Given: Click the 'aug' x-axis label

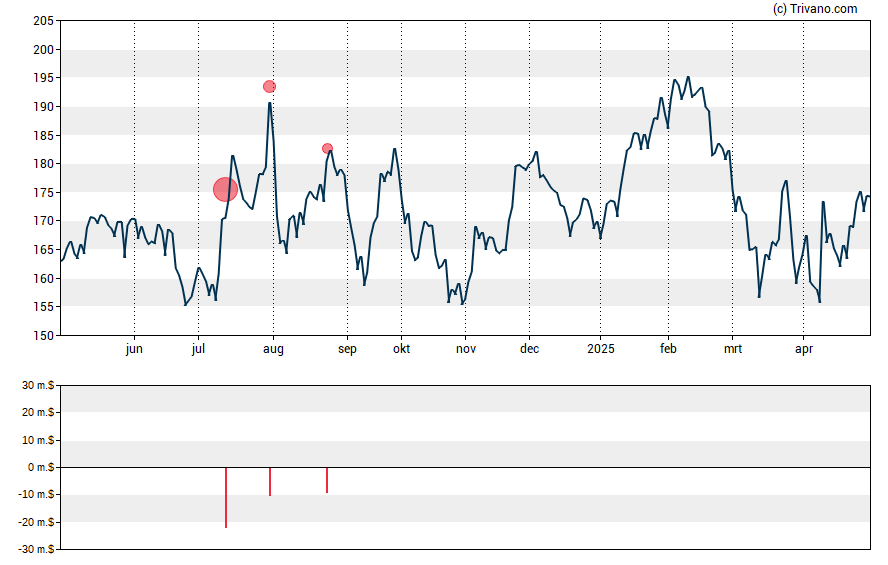Looking at the screenshot, I should point(274,349).
